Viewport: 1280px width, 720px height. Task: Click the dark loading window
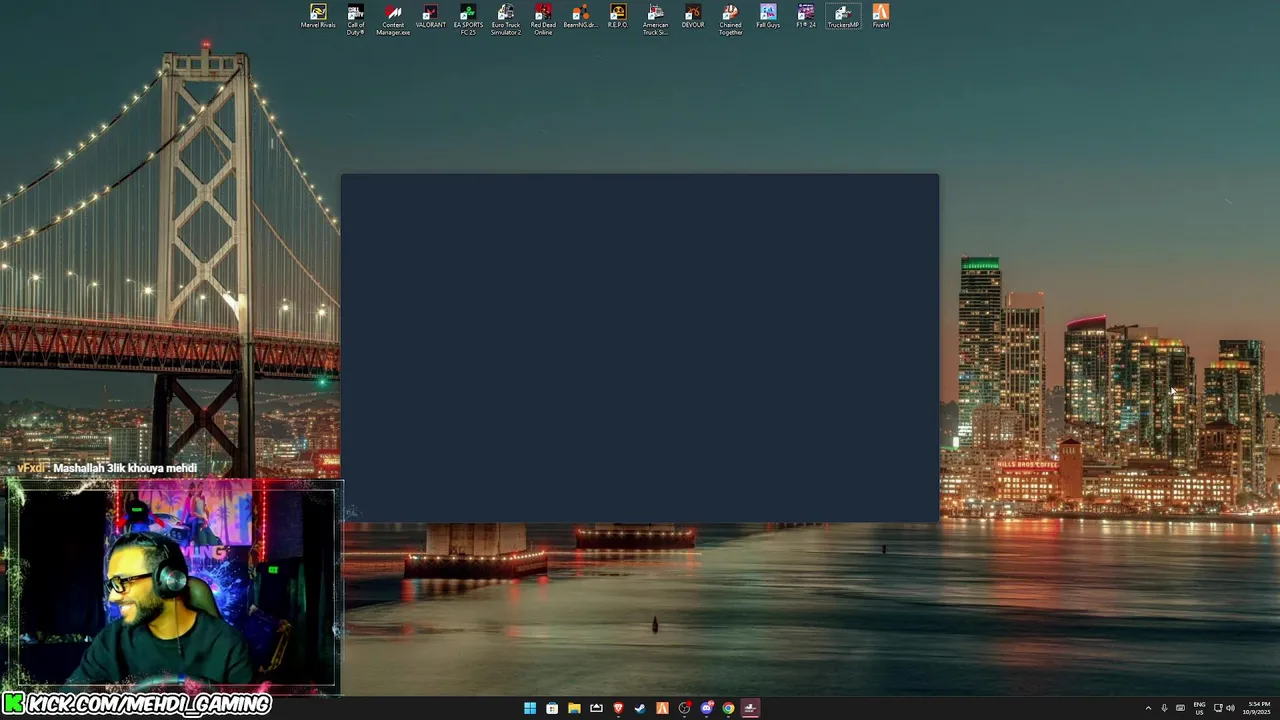click(640, 348)
